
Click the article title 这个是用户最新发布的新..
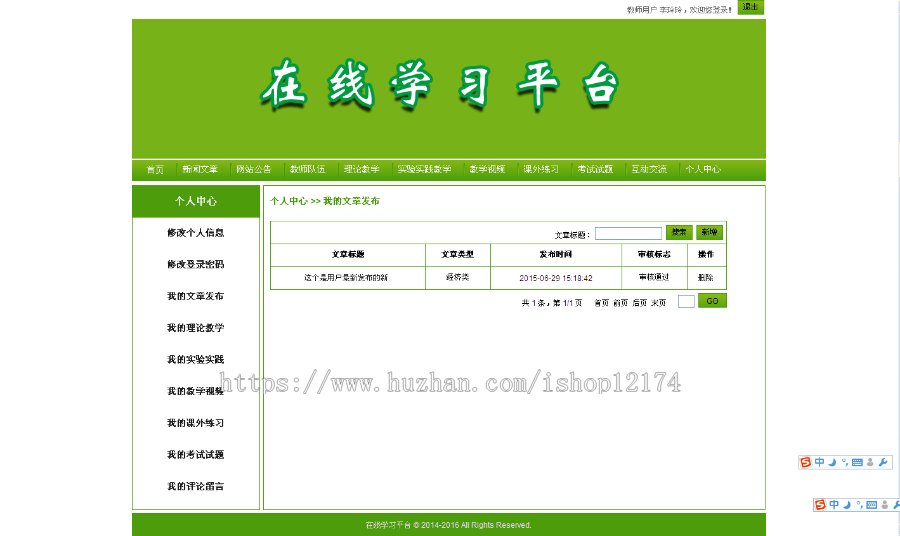347,277
